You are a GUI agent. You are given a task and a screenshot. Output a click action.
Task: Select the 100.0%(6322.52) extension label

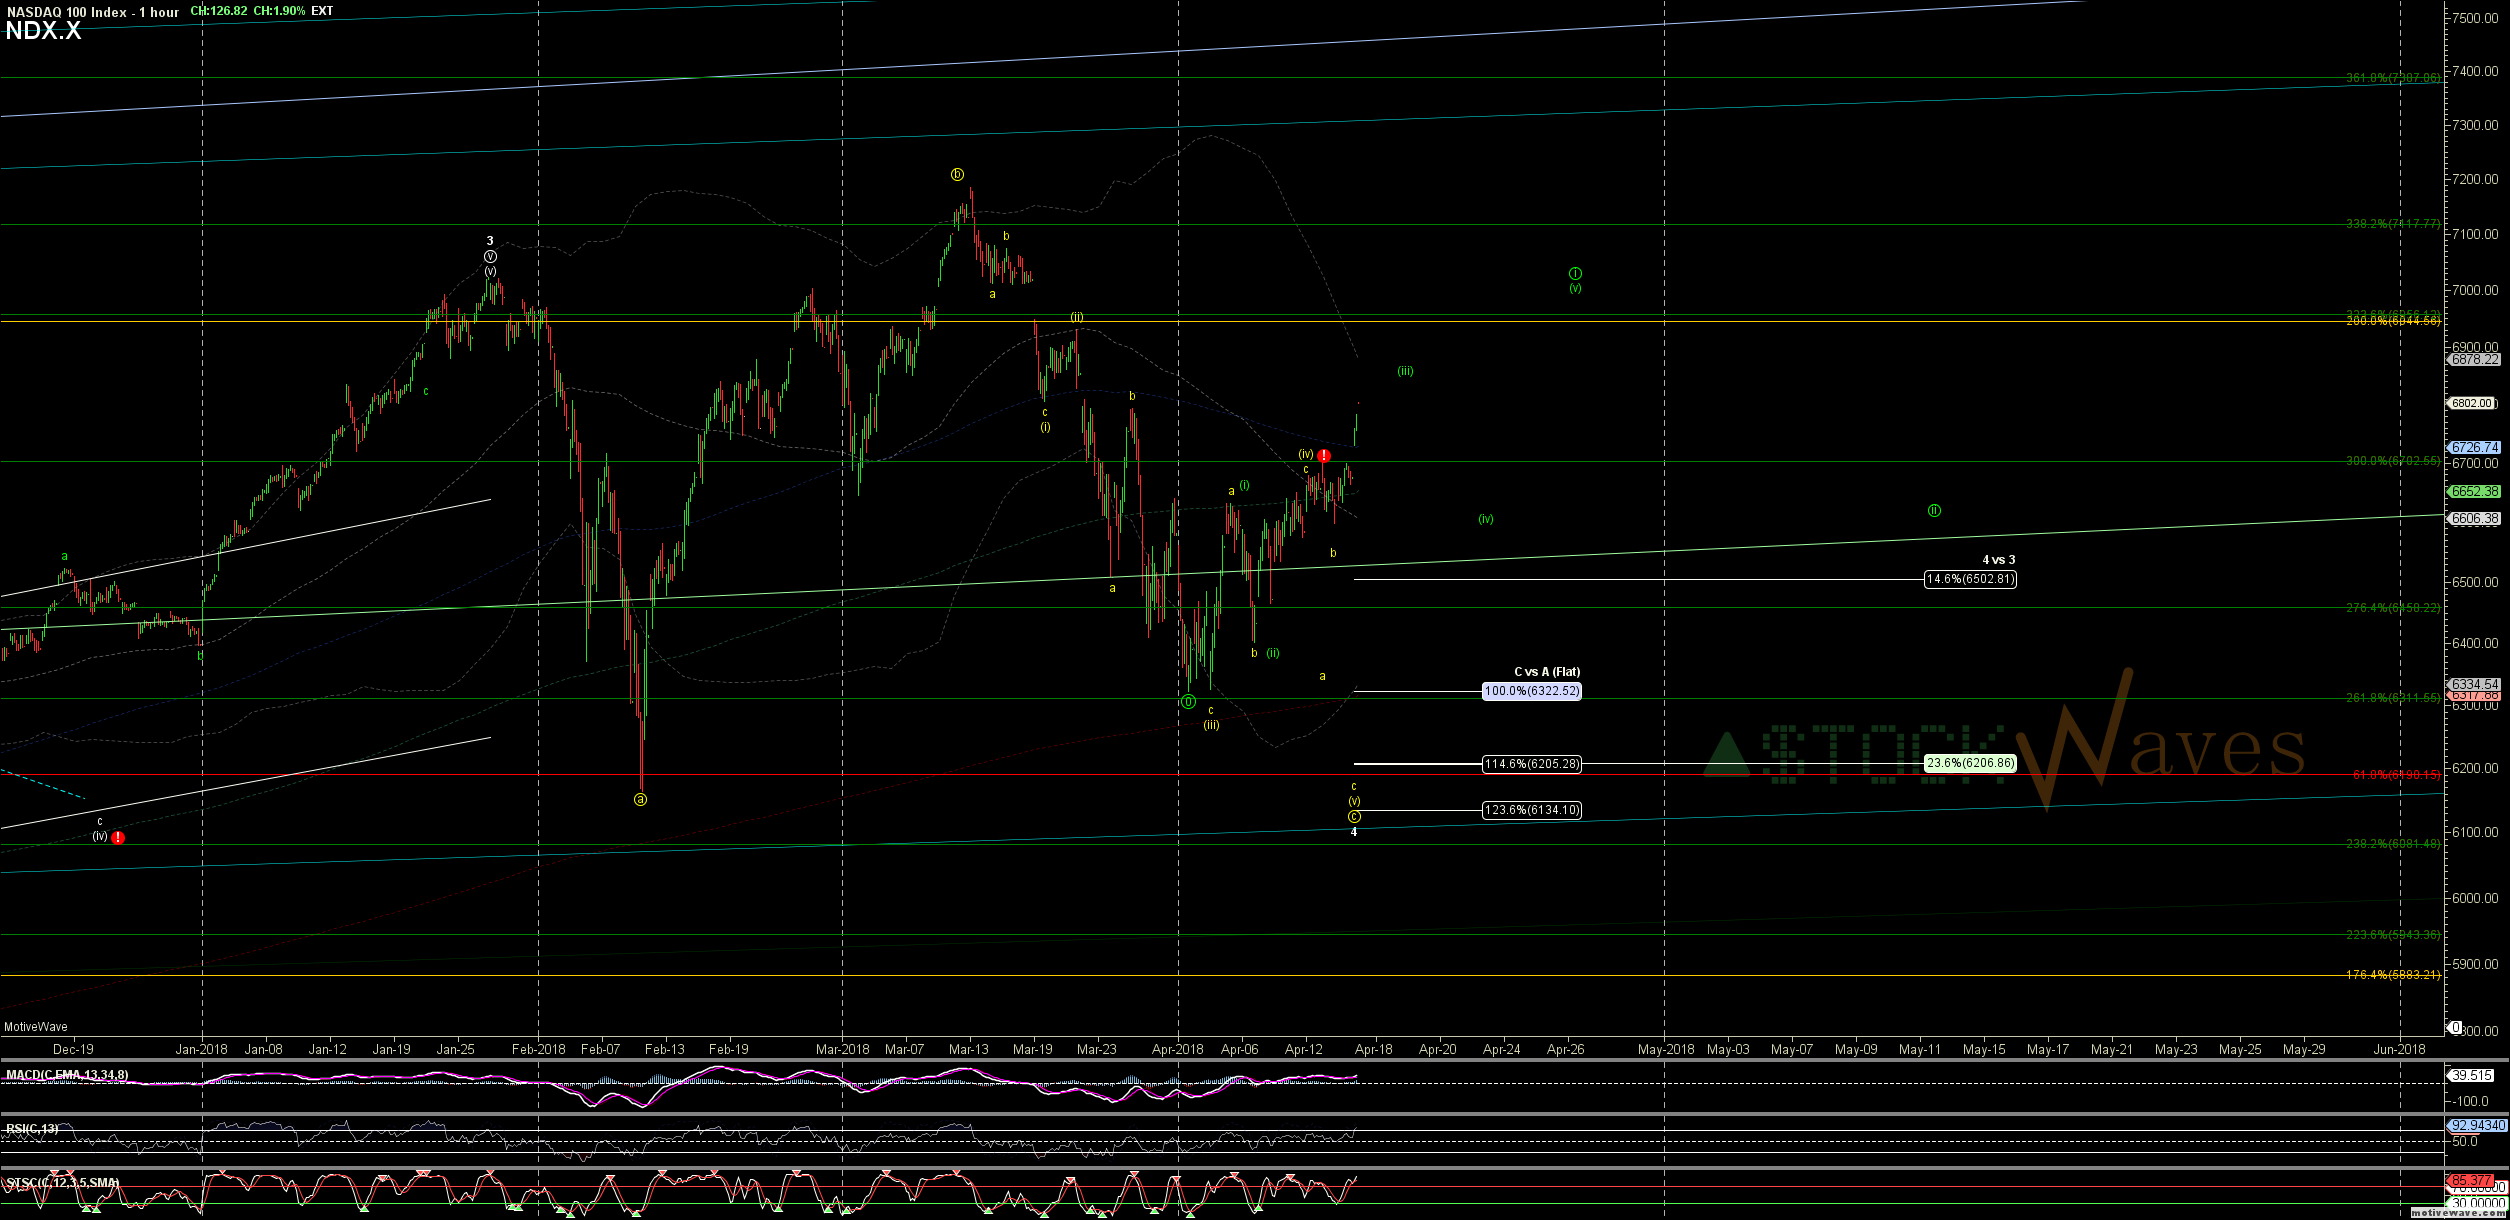coord(1532,691)
